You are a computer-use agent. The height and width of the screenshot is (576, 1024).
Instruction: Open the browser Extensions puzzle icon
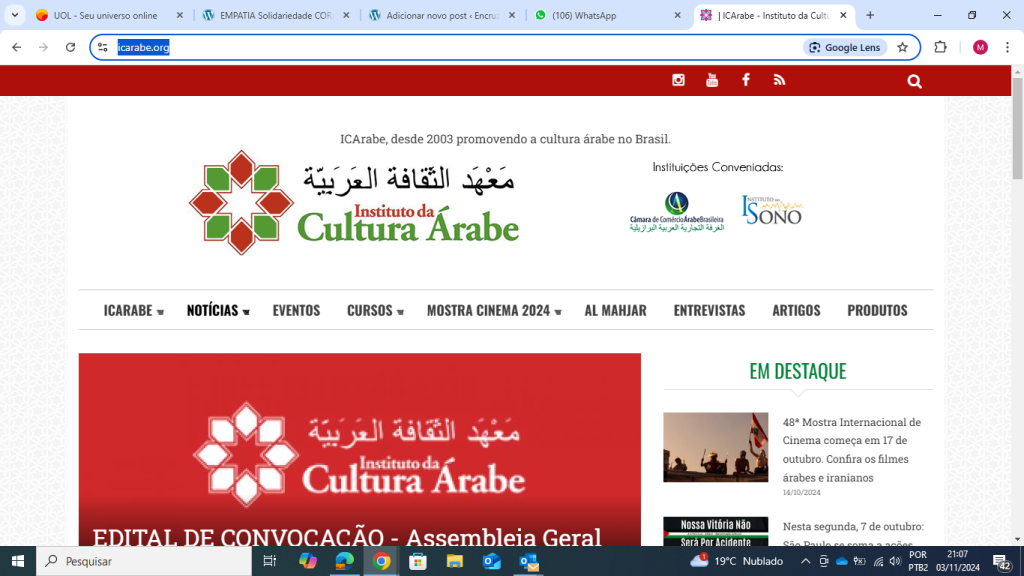pos(940,47)
